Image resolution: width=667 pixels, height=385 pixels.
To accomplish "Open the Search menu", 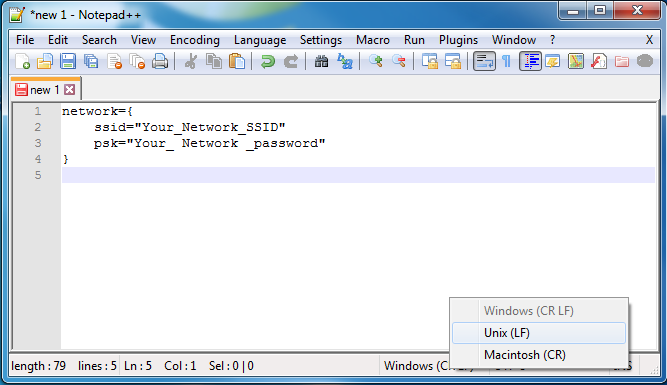I will 99,40.
